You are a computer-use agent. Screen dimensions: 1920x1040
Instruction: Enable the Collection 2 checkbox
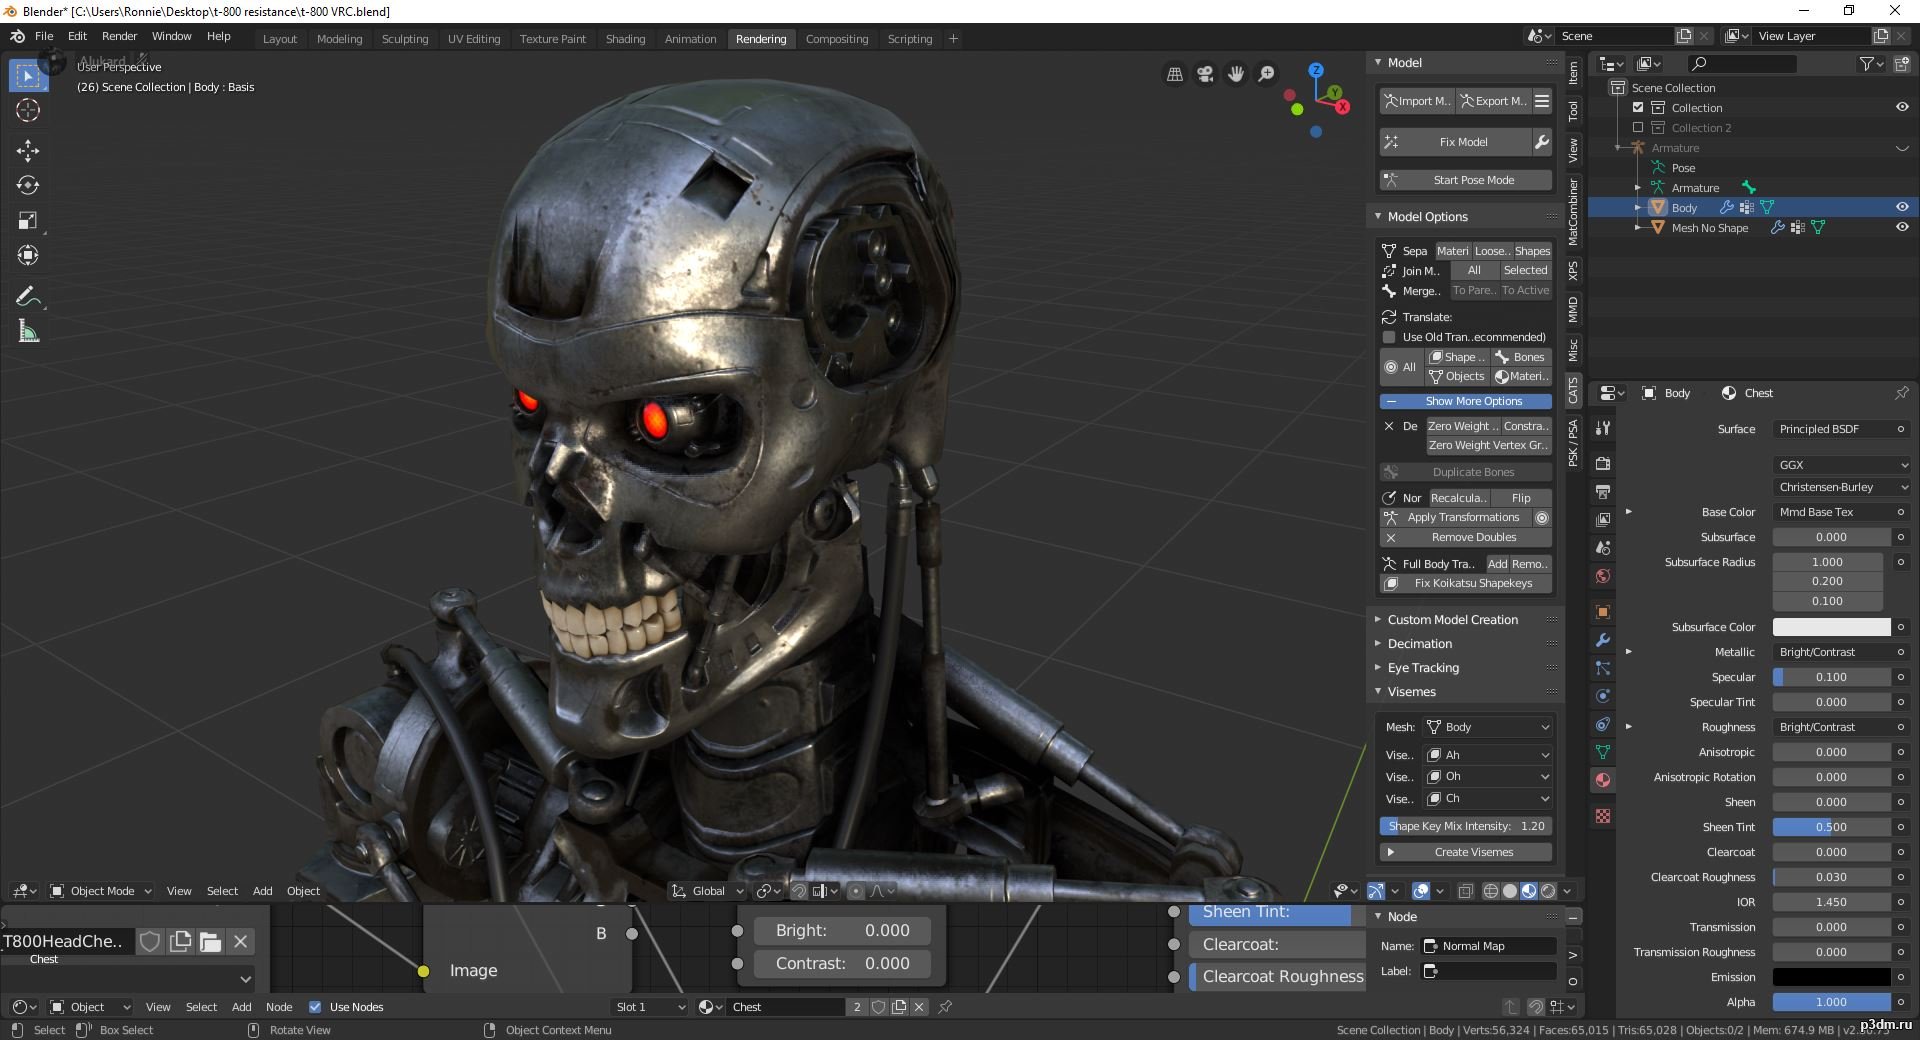[x=1638, y=127]
